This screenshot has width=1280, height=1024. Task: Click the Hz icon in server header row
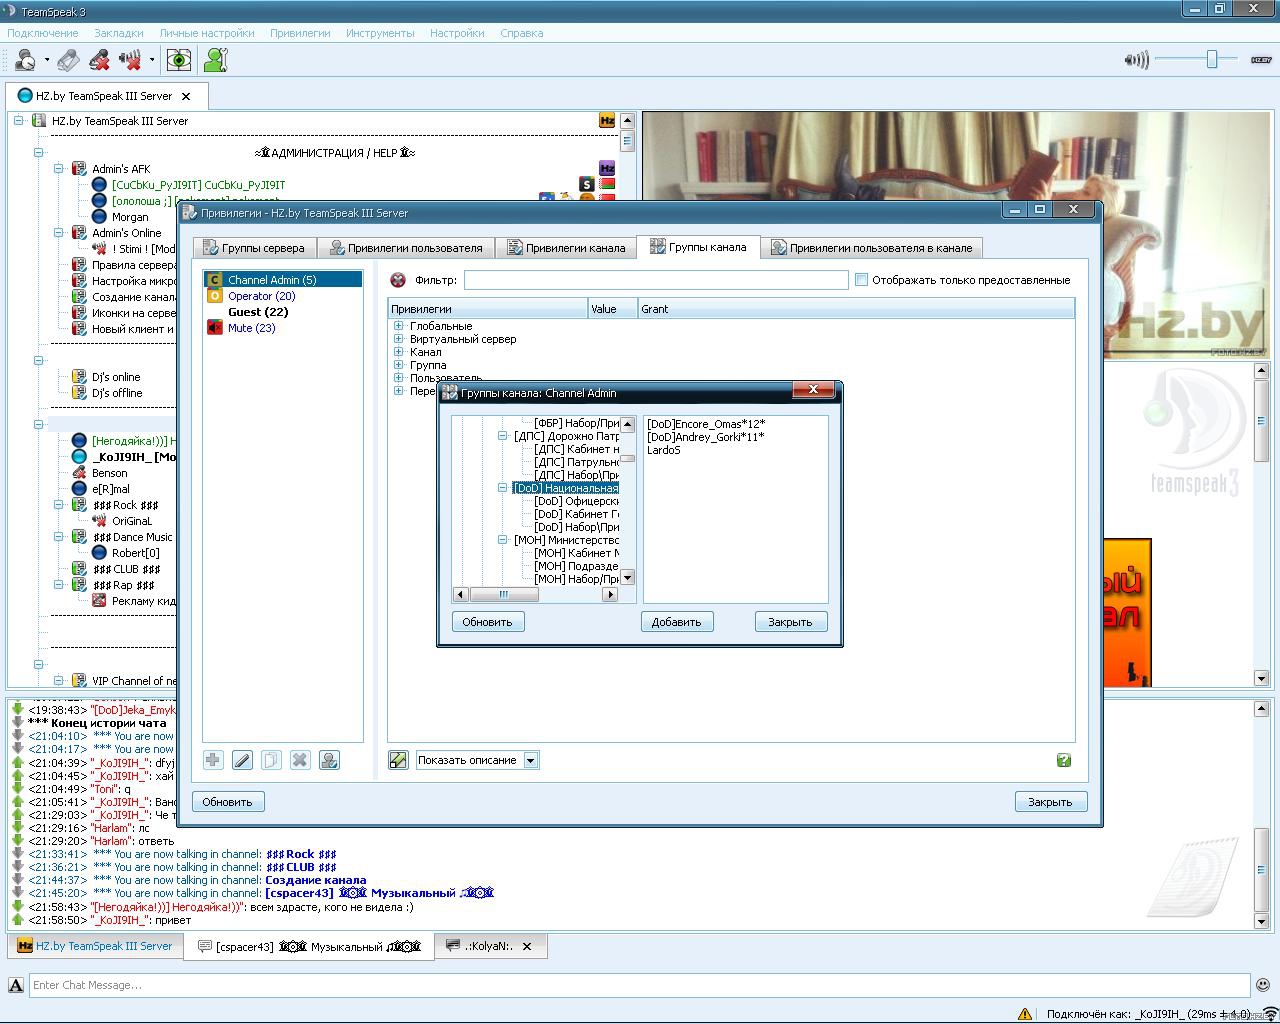point(607,121)
